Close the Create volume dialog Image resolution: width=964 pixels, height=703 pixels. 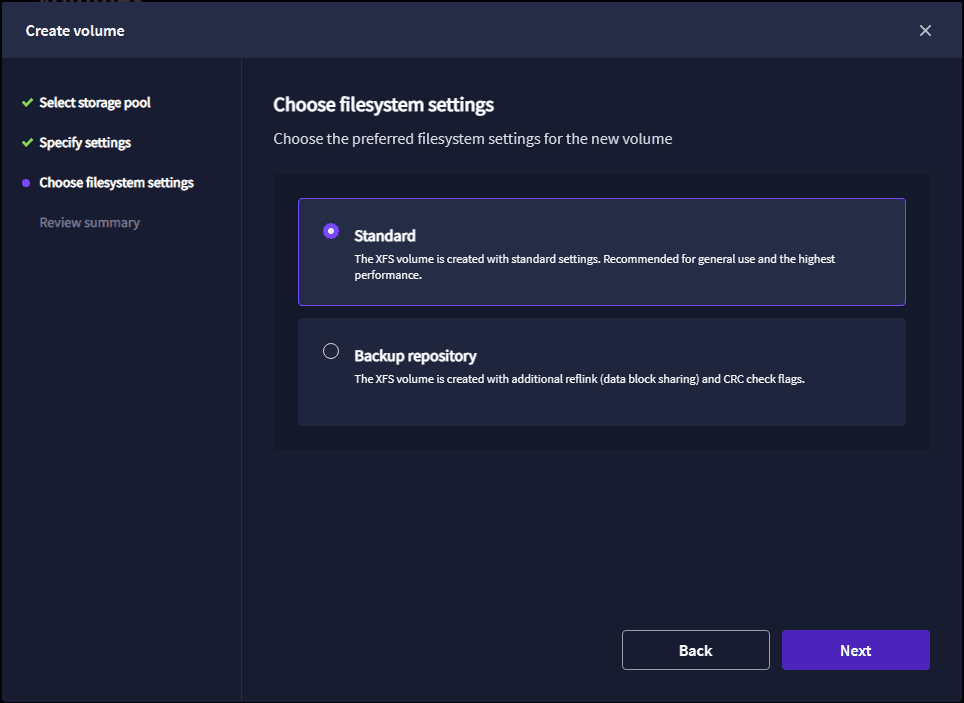(x=925, y=30)
